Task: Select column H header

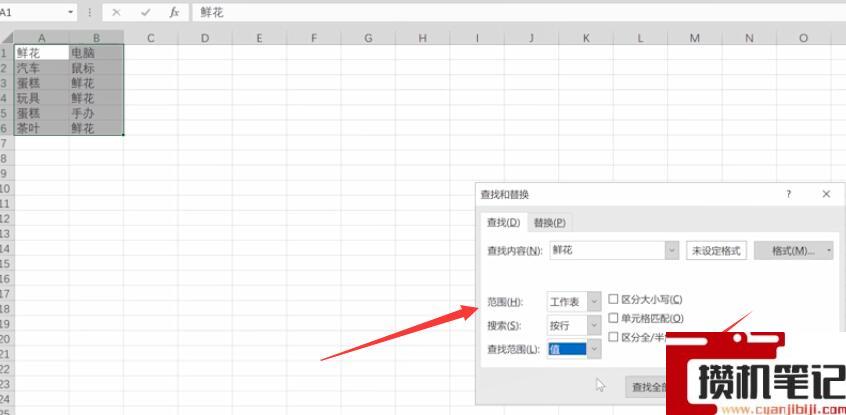Action: 423,38
